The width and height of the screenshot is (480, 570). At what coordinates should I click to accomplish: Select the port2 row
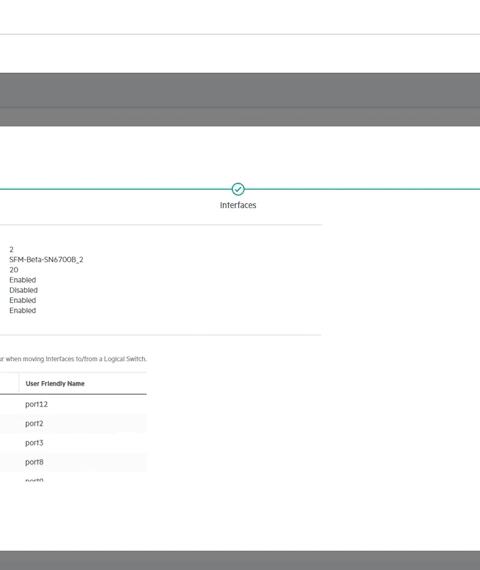pos(73,424)
